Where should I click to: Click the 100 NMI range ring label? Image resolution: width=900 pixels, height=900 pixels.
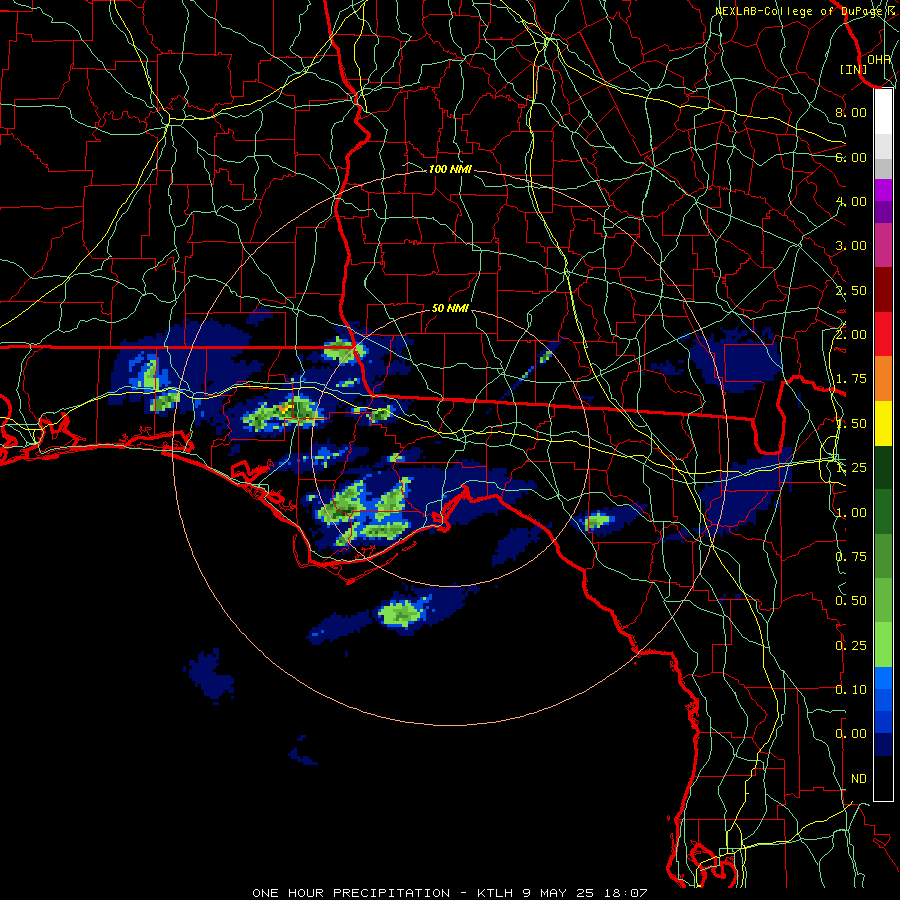coord(450,169)
